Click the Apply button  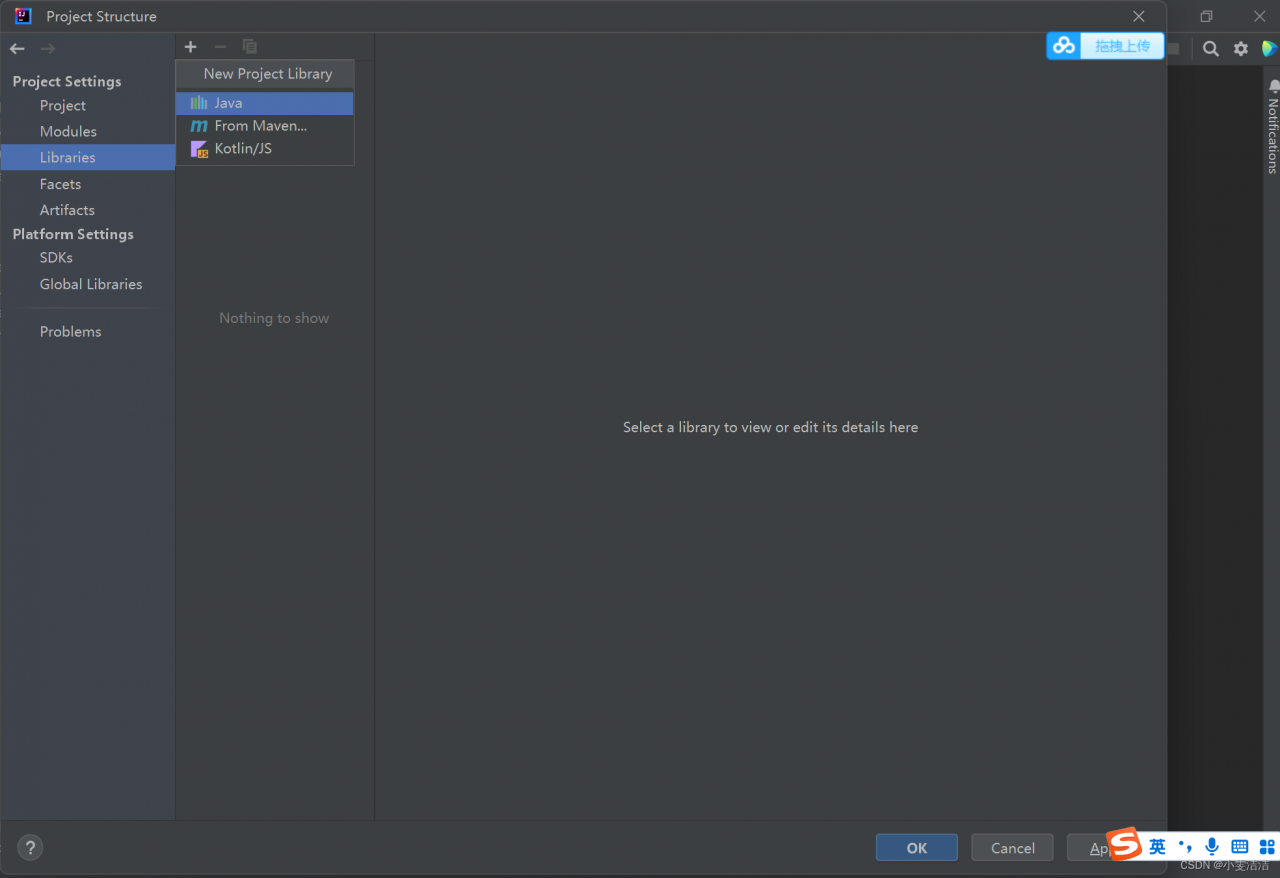click(x=1088, y=848)
